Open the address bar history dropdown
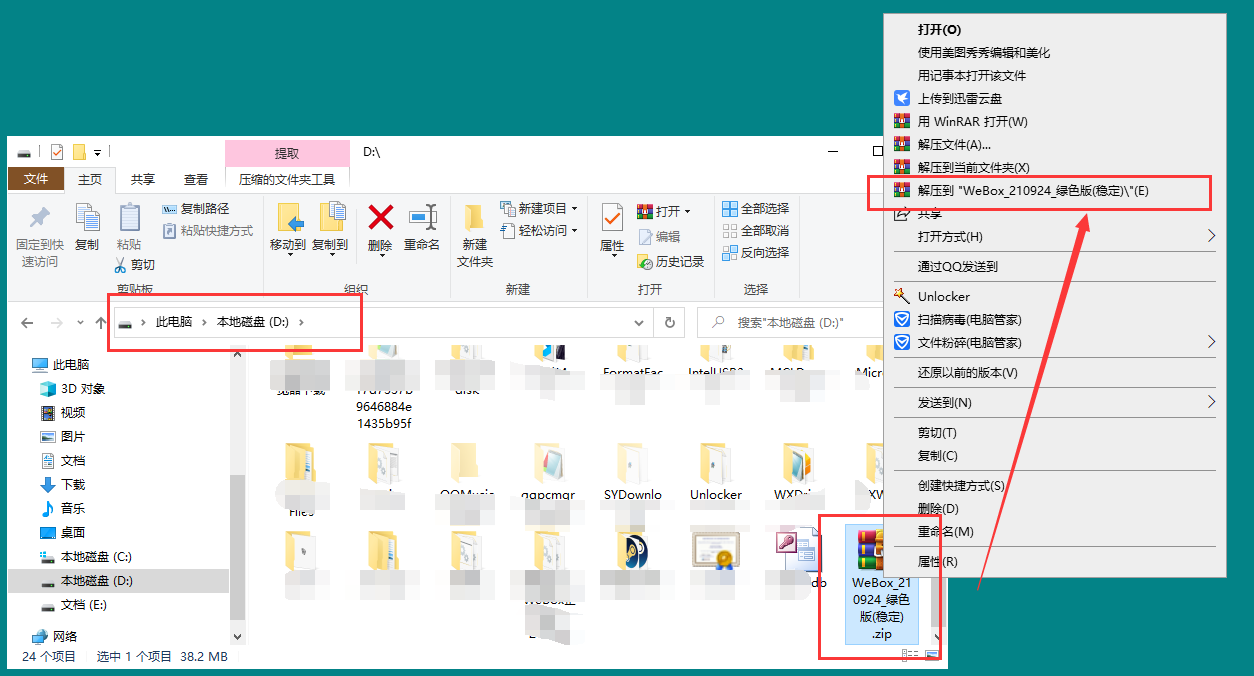Screen dimensions: 1254x676 pyautogui.click(x=639, y=323)
